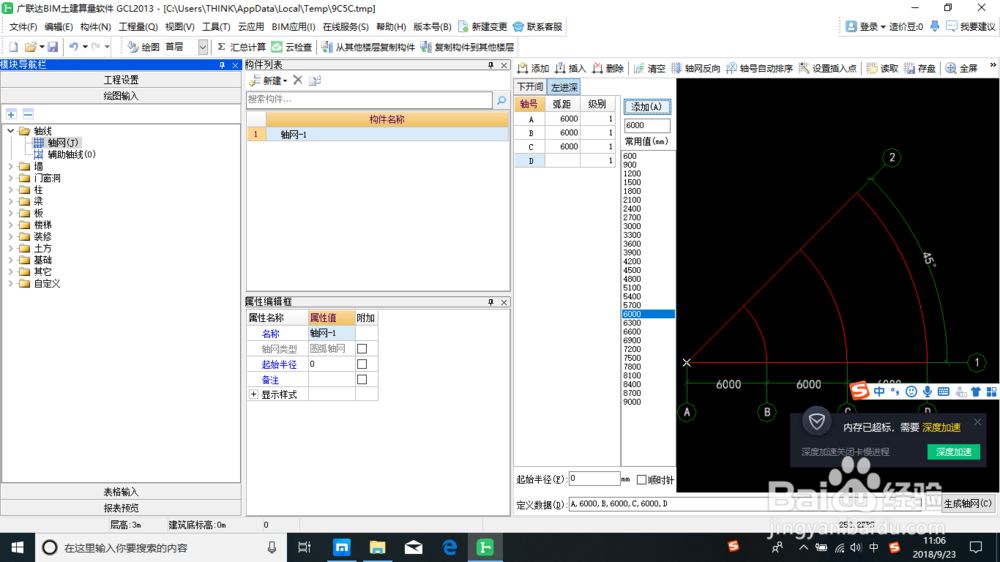The width and height of the screenshot is (1000, 562).
Task: Switch to 全屏 full screen view
Action: click(x=962, y=68)
